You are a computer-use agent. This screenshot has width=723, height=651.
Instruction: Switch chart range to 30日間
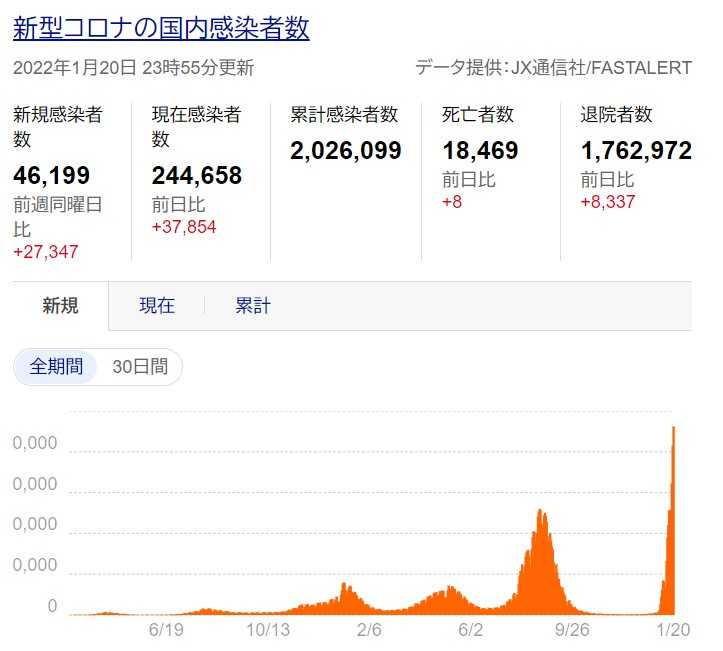[140, 367]
